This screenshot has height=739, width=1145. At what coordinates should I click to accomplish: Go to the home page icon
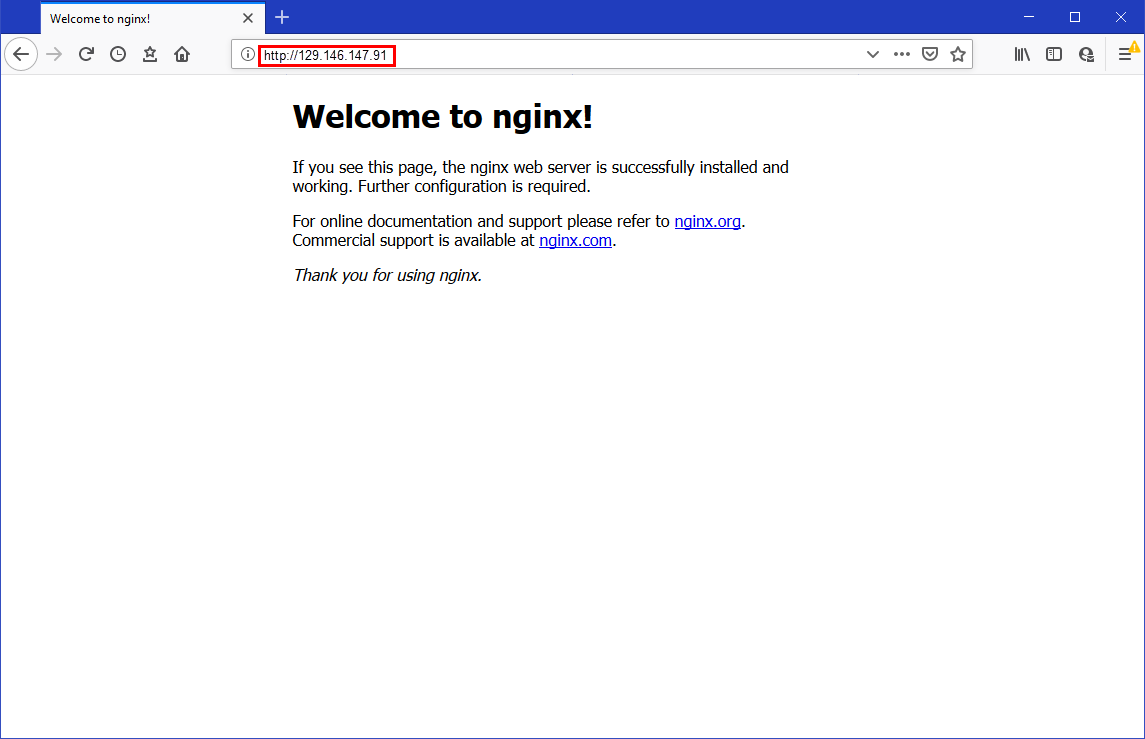coord(182,54)
